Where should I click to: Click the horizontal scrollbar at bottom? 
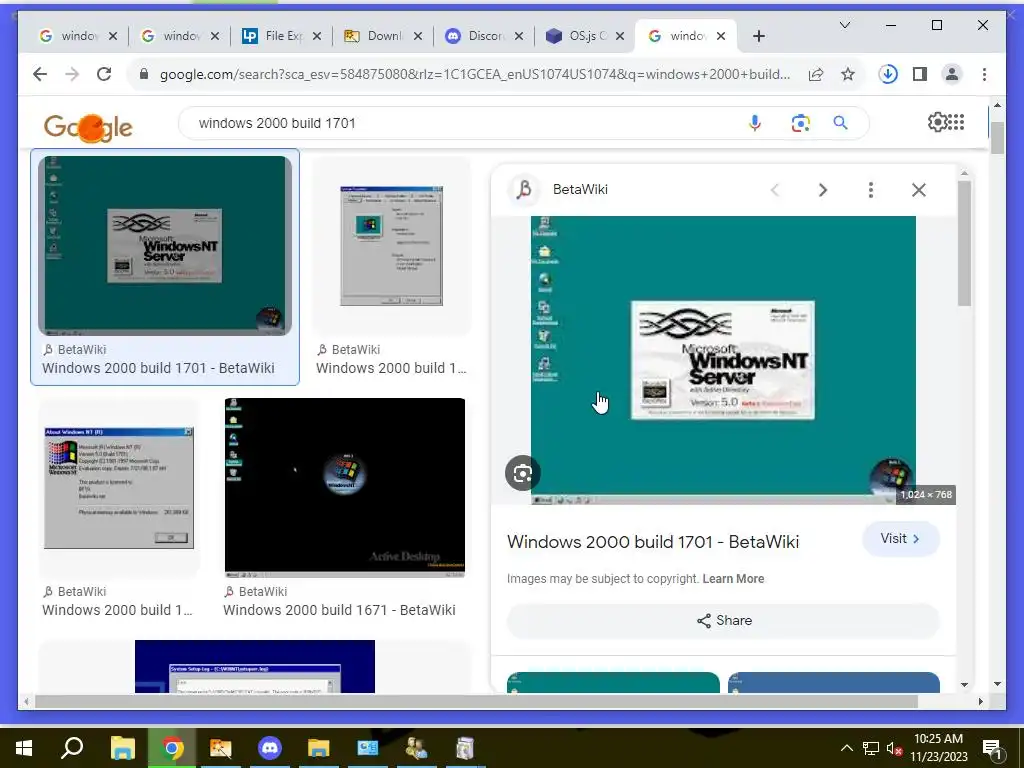tap(476, 702)
